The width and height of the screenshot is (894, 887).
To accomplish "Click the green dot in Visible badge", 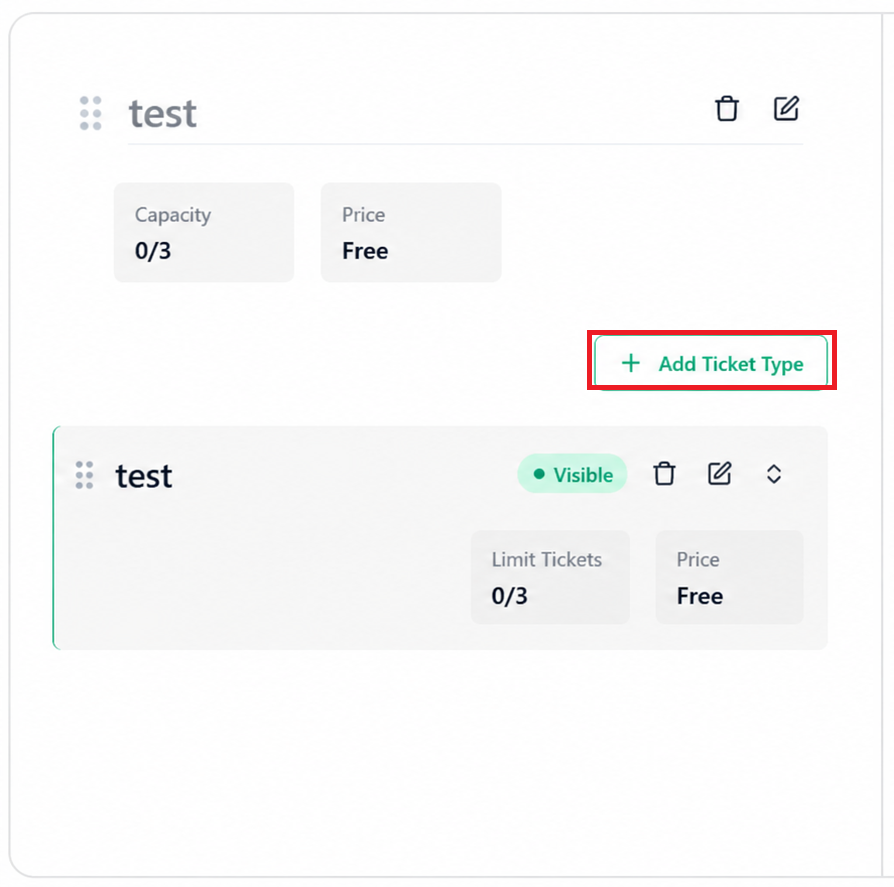I will (x=539, y=474).
